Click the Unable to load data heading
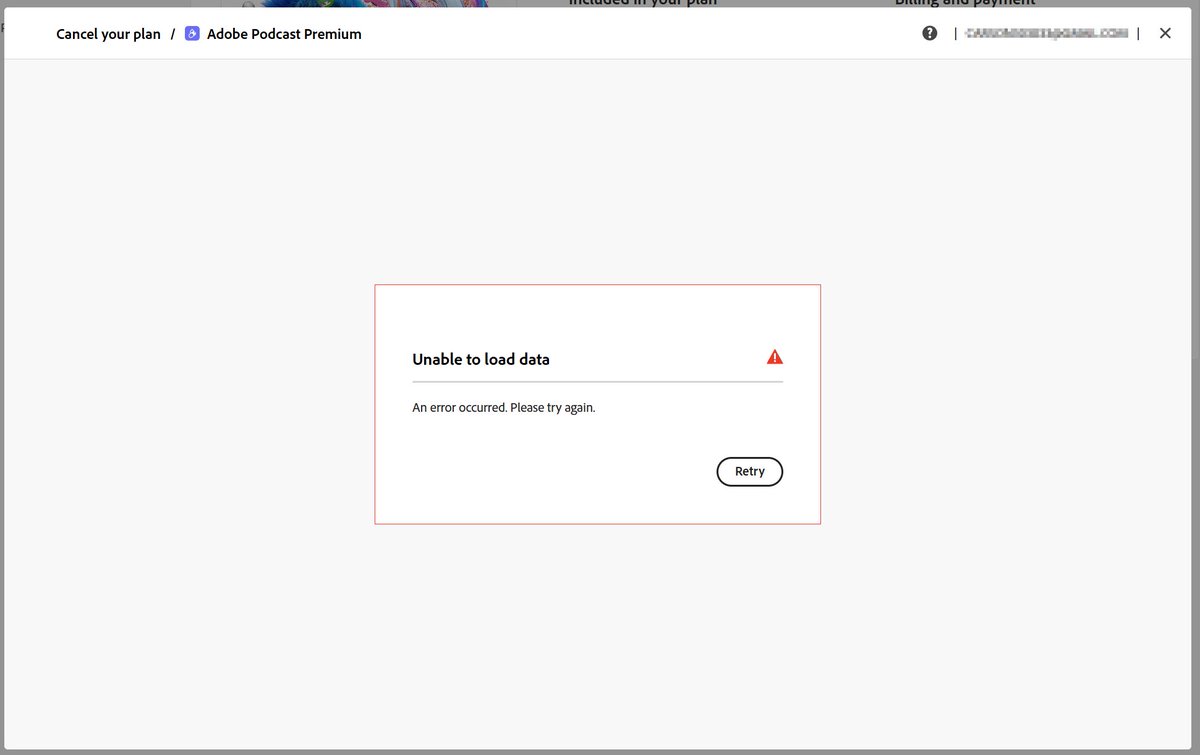This screenshot has height=755, width=1200. click(481, 359)
